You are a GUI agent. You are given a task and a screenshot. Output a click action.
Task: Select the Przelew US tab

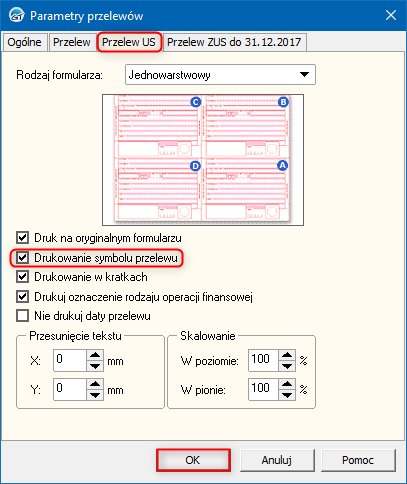tap(129, 42)
